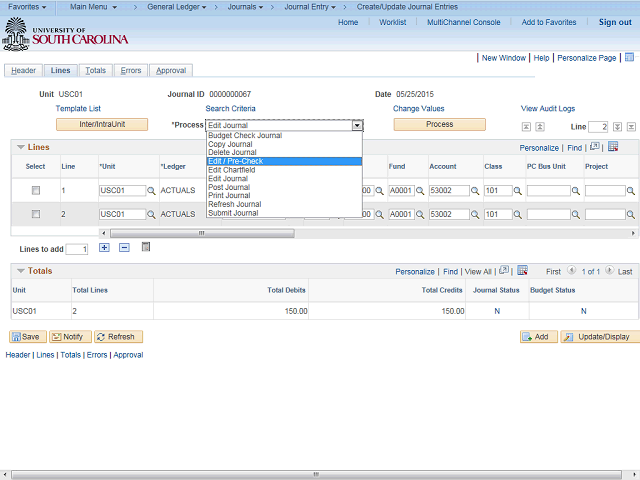Click the calculator icon beside Lines to add
The width and height of the screenshot is (640, 480).
tap(146, 247)
